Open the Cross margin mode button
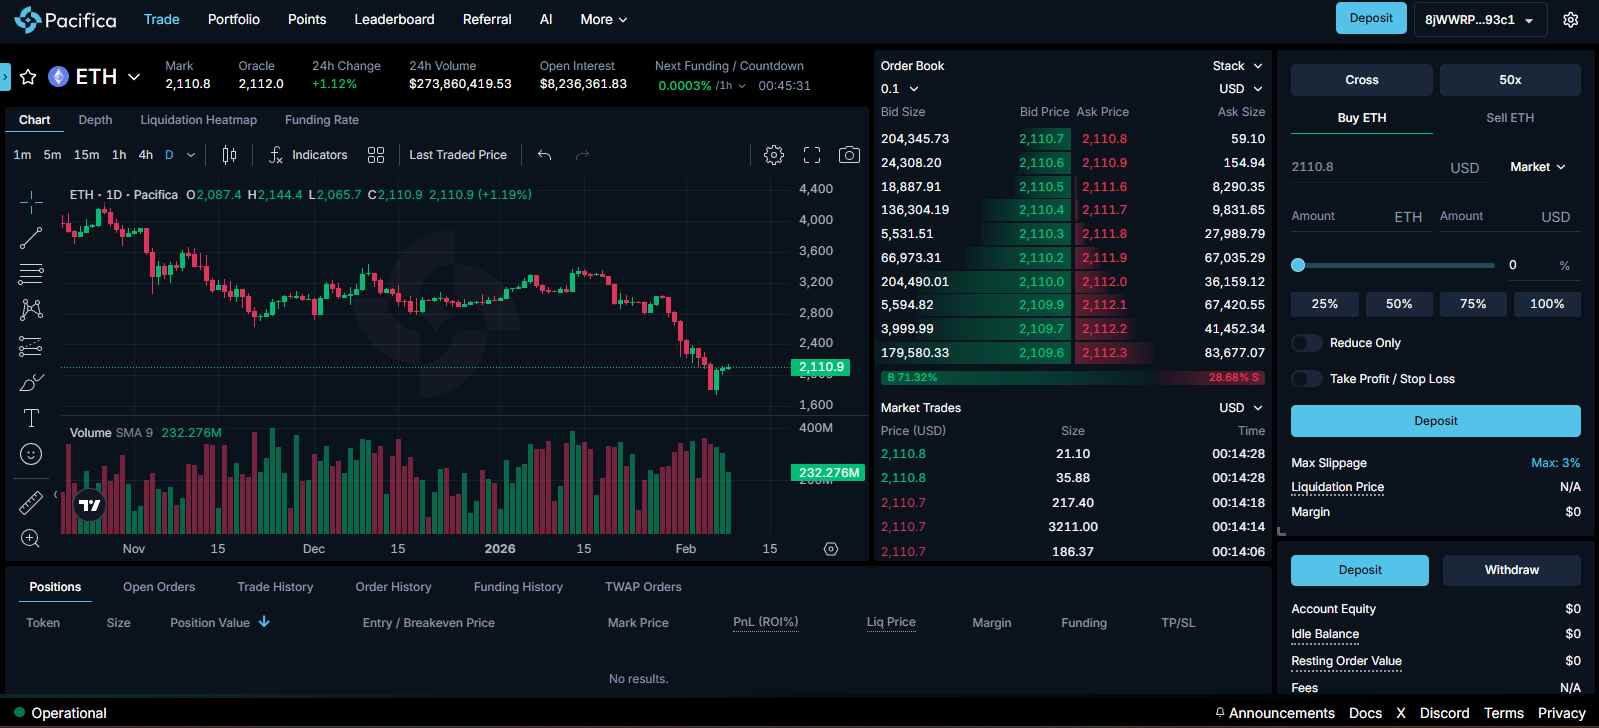This screenshot has width=1599, height=728. click(x=1361, y=80)
